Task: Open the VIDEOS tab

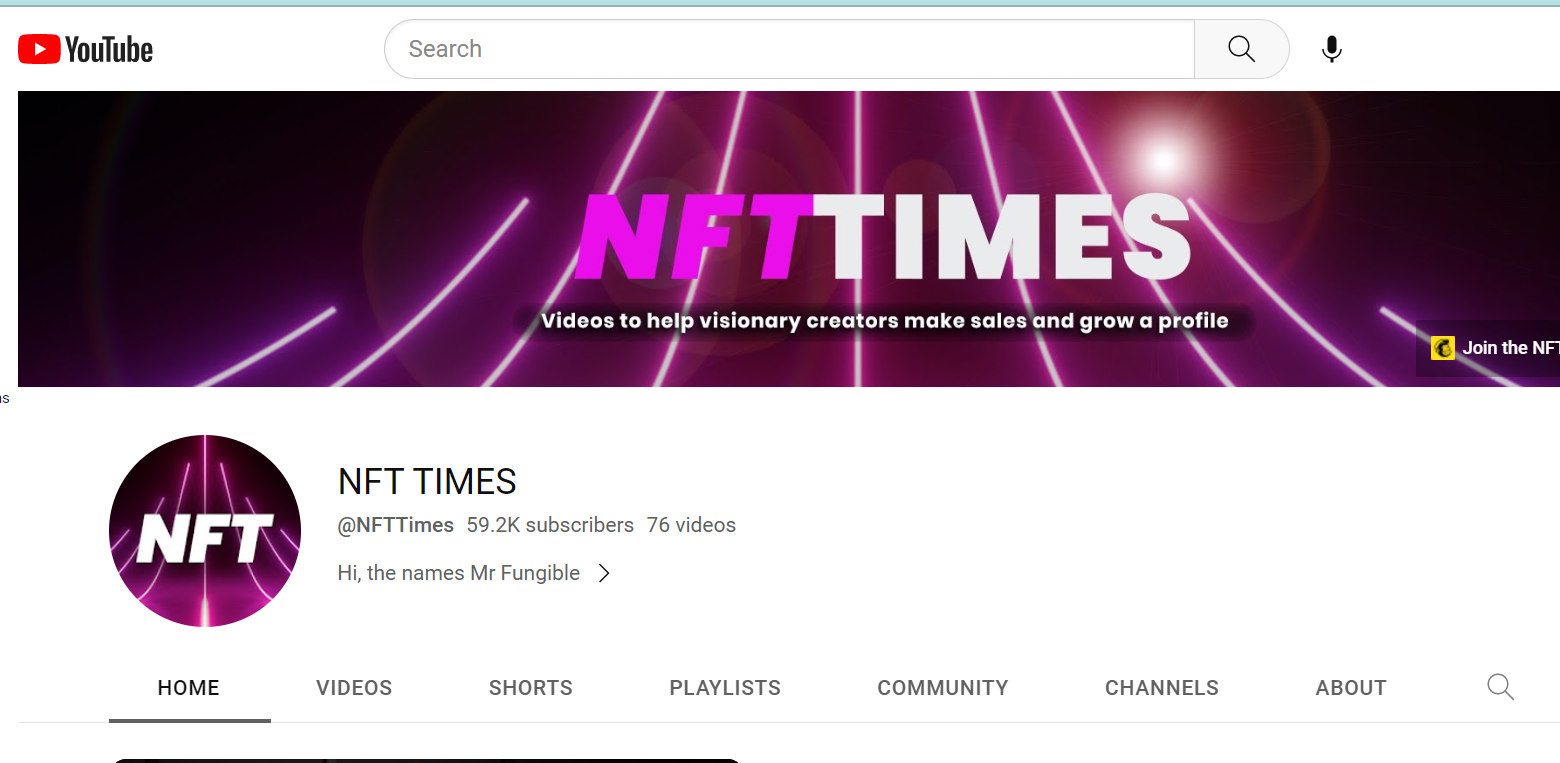Action: [354, 688]
